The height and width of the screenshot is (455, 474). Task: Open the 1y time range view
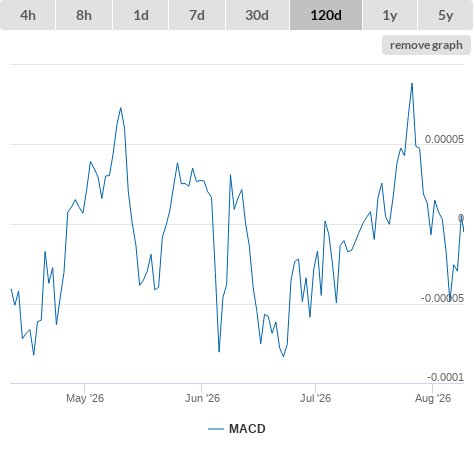(x=390, y=15)
